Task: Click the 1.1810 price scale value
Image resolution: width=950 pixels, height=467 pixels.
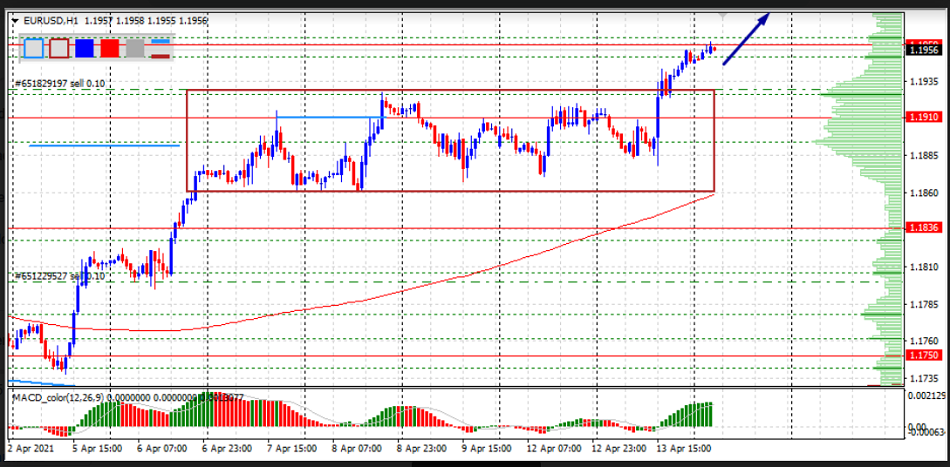Action: [x=923, y=267]
